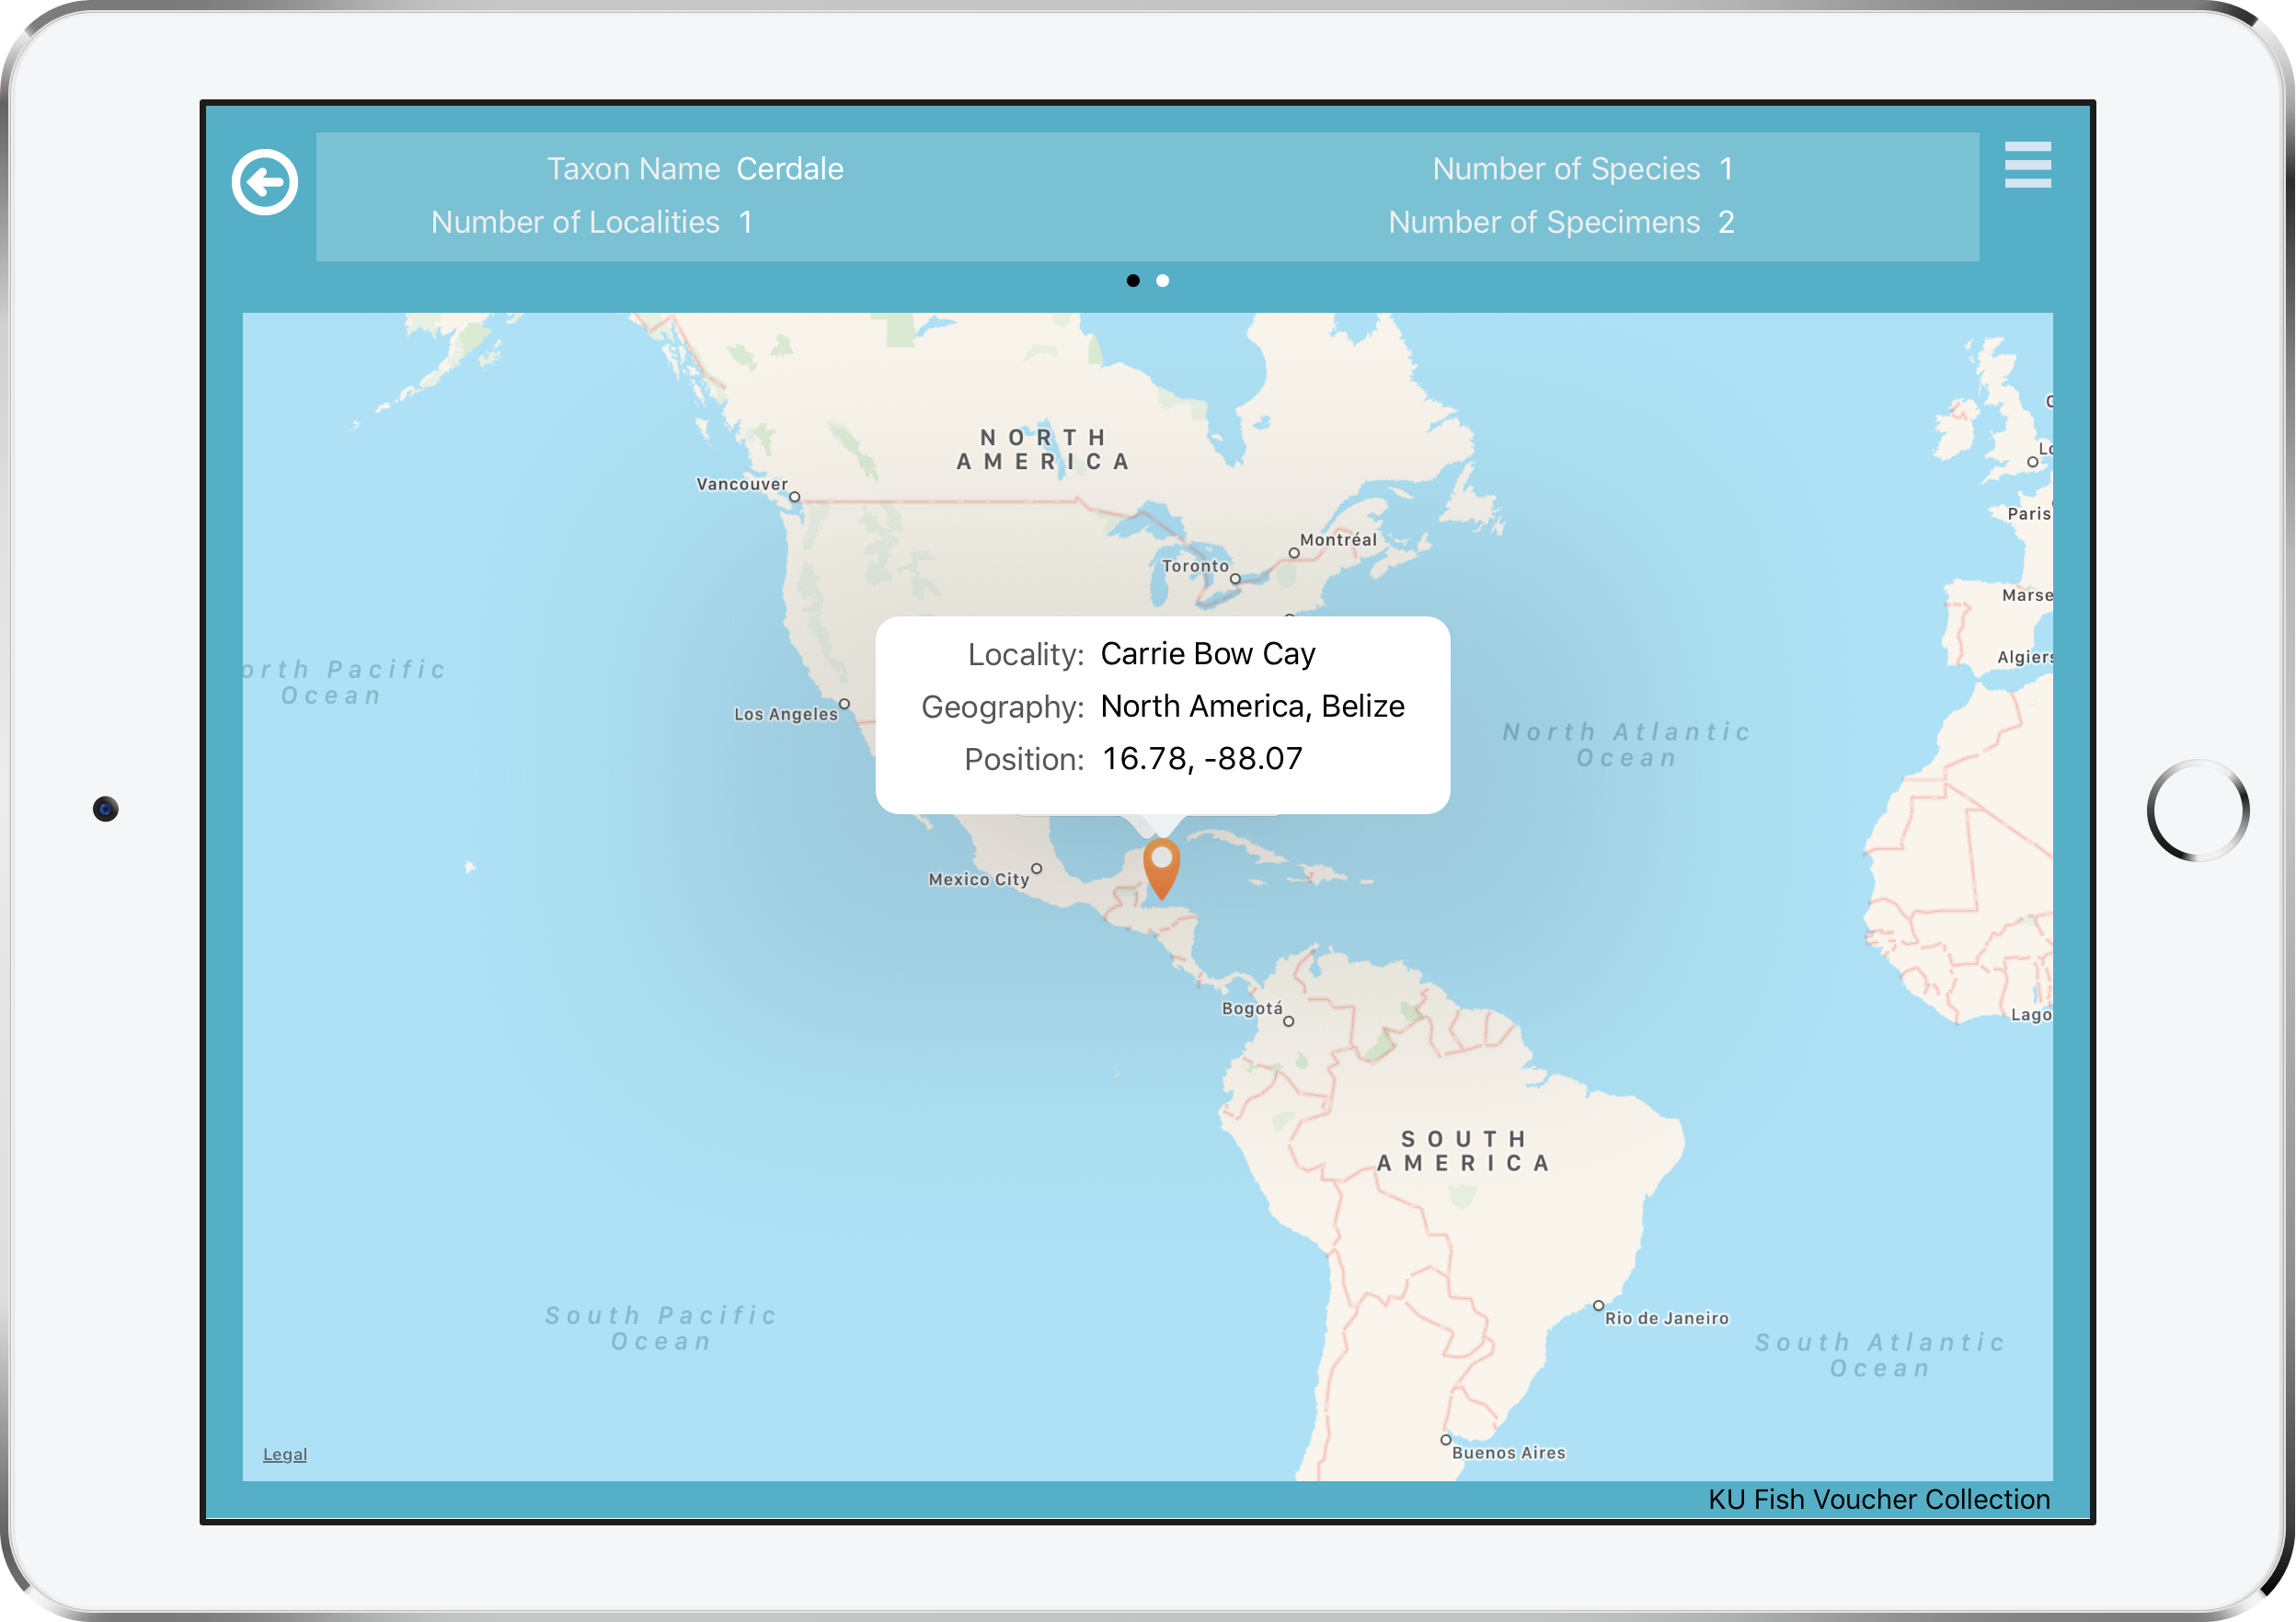This screenshot has width=2296, height=1622.
Task: Click the Toronto city label
Action: click(1195, 566)
